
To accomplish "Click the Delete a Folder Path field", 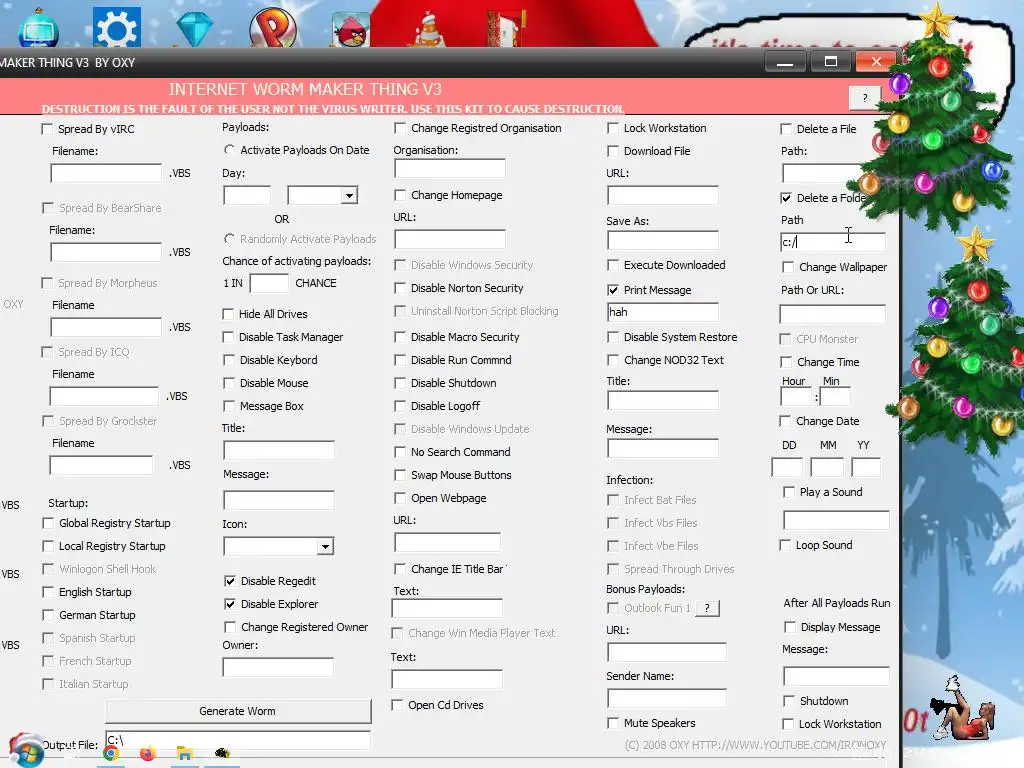I will [833, 242].
